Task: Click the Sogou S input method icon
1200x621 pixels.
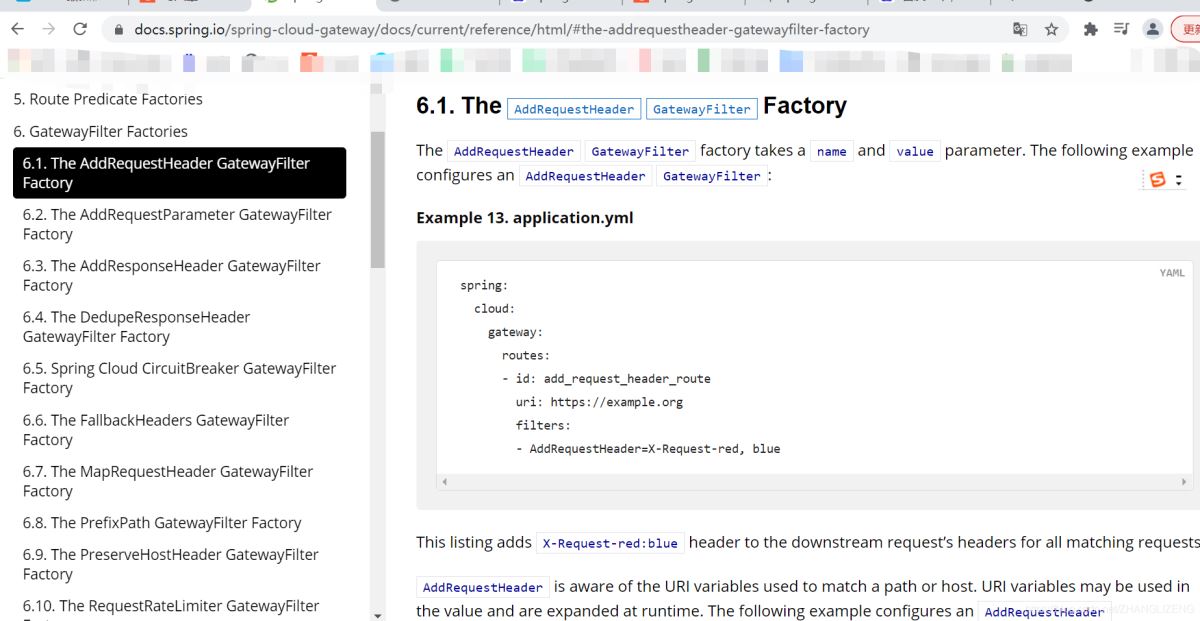Action: (1157, 180)
